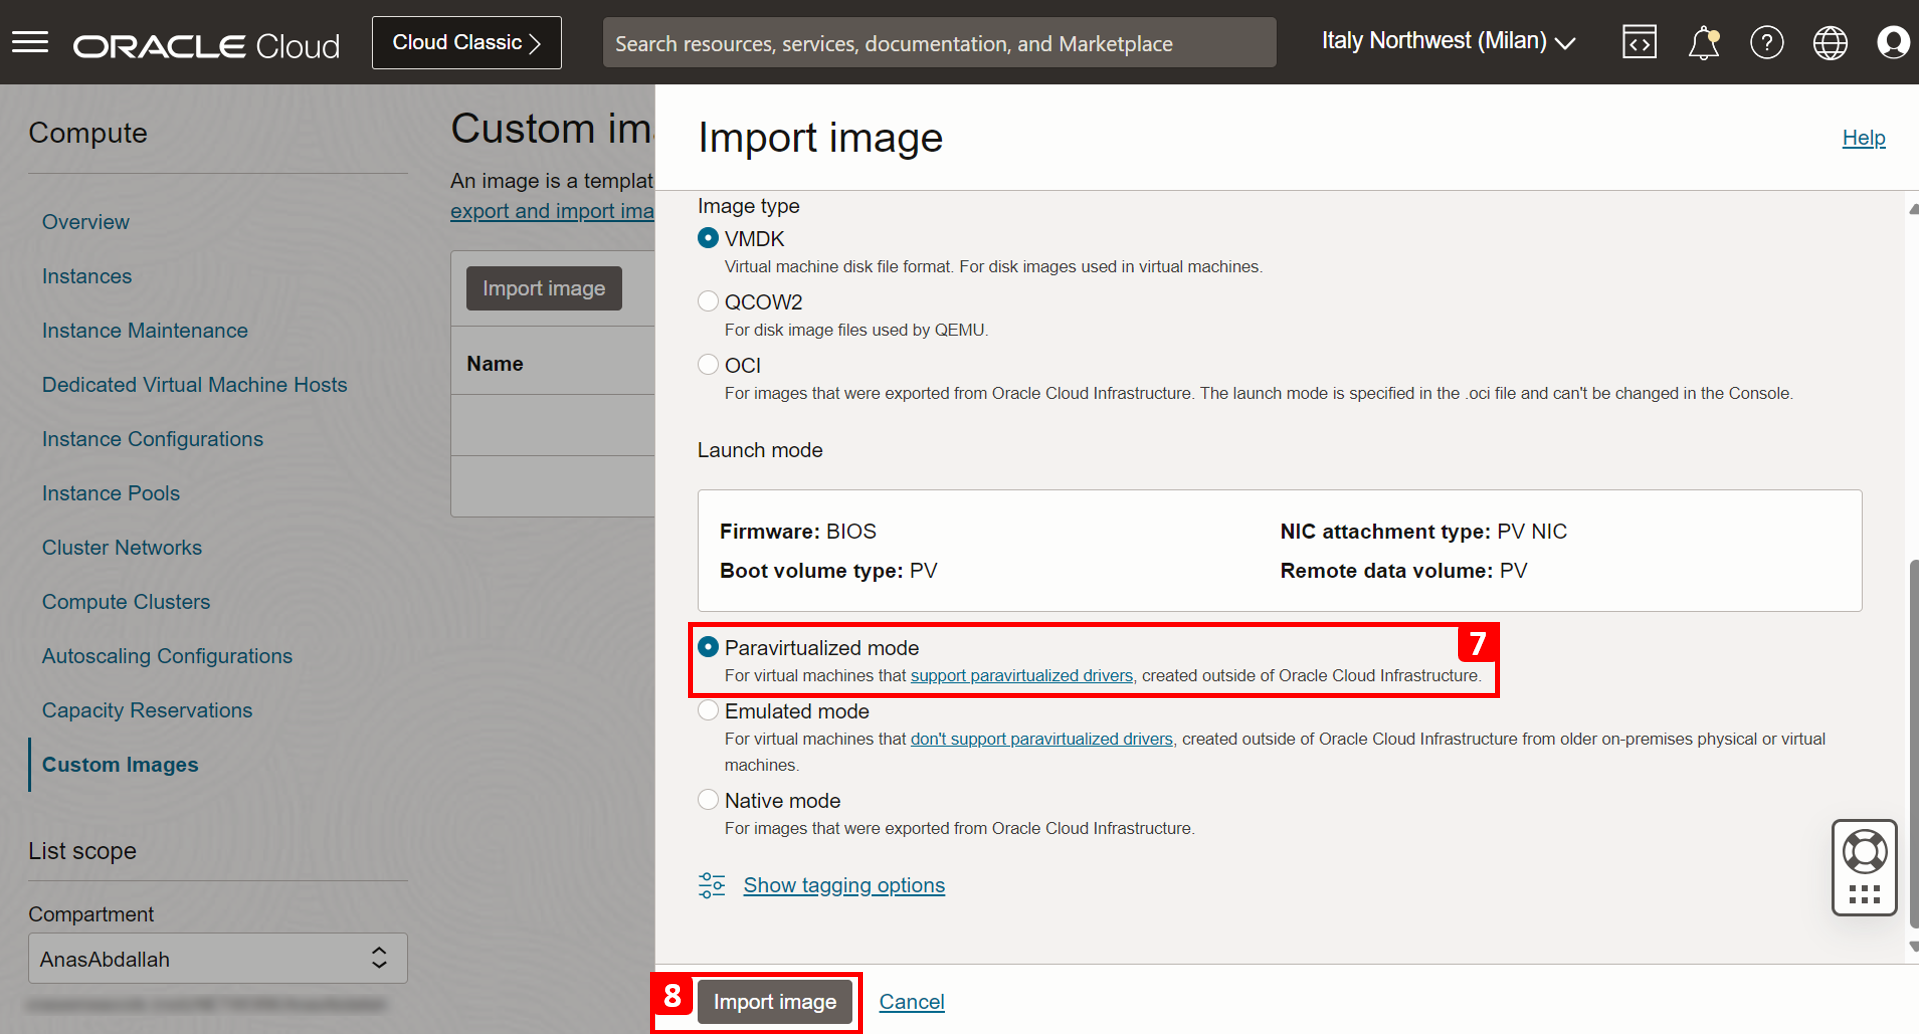Open the hamburger navigation menu
Screen dimensions: 1919x1034
click(x=30, y=42)
